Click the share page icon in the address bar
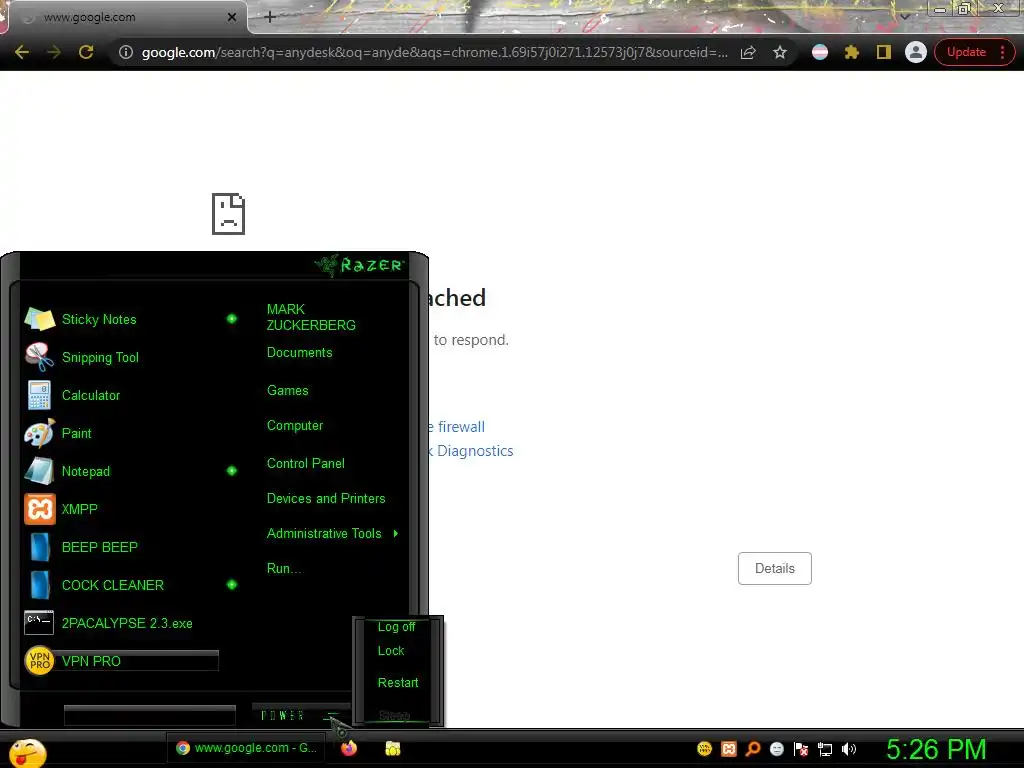The height and width of the screenshot is (768, 1024). 748,52
